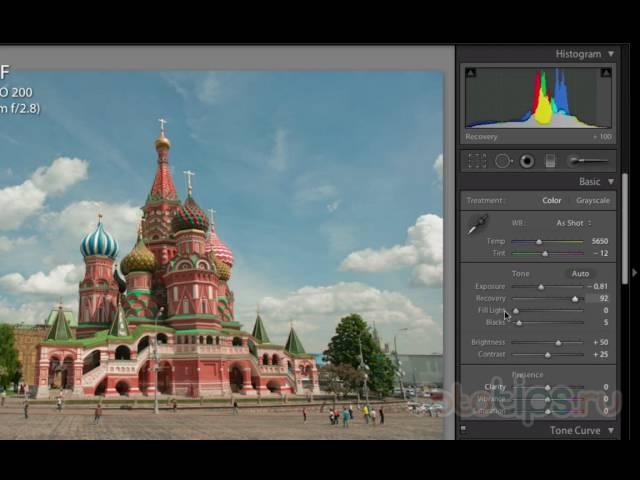Click the Exposure value -0.81
Viewport: 640px width, 480px height.
(x=598, y=286)
